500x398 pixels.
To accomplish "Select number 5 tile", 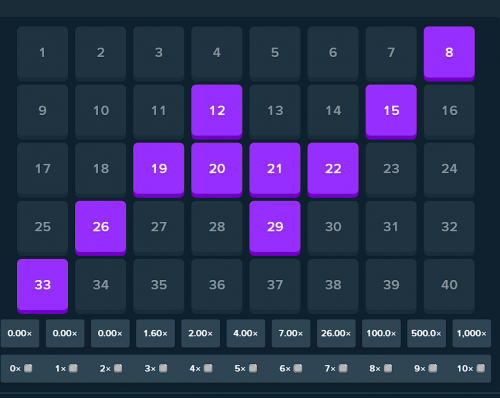I will coord(275,53).
